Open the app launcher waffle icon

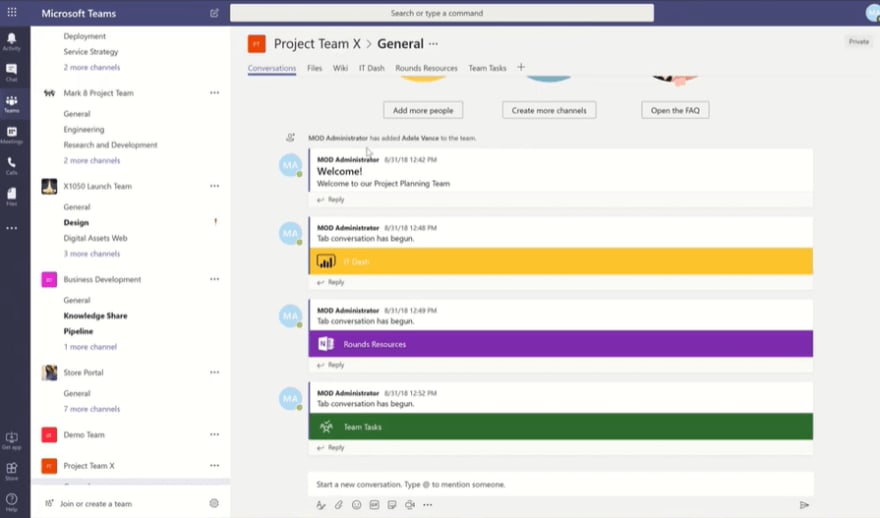(12, 12)
